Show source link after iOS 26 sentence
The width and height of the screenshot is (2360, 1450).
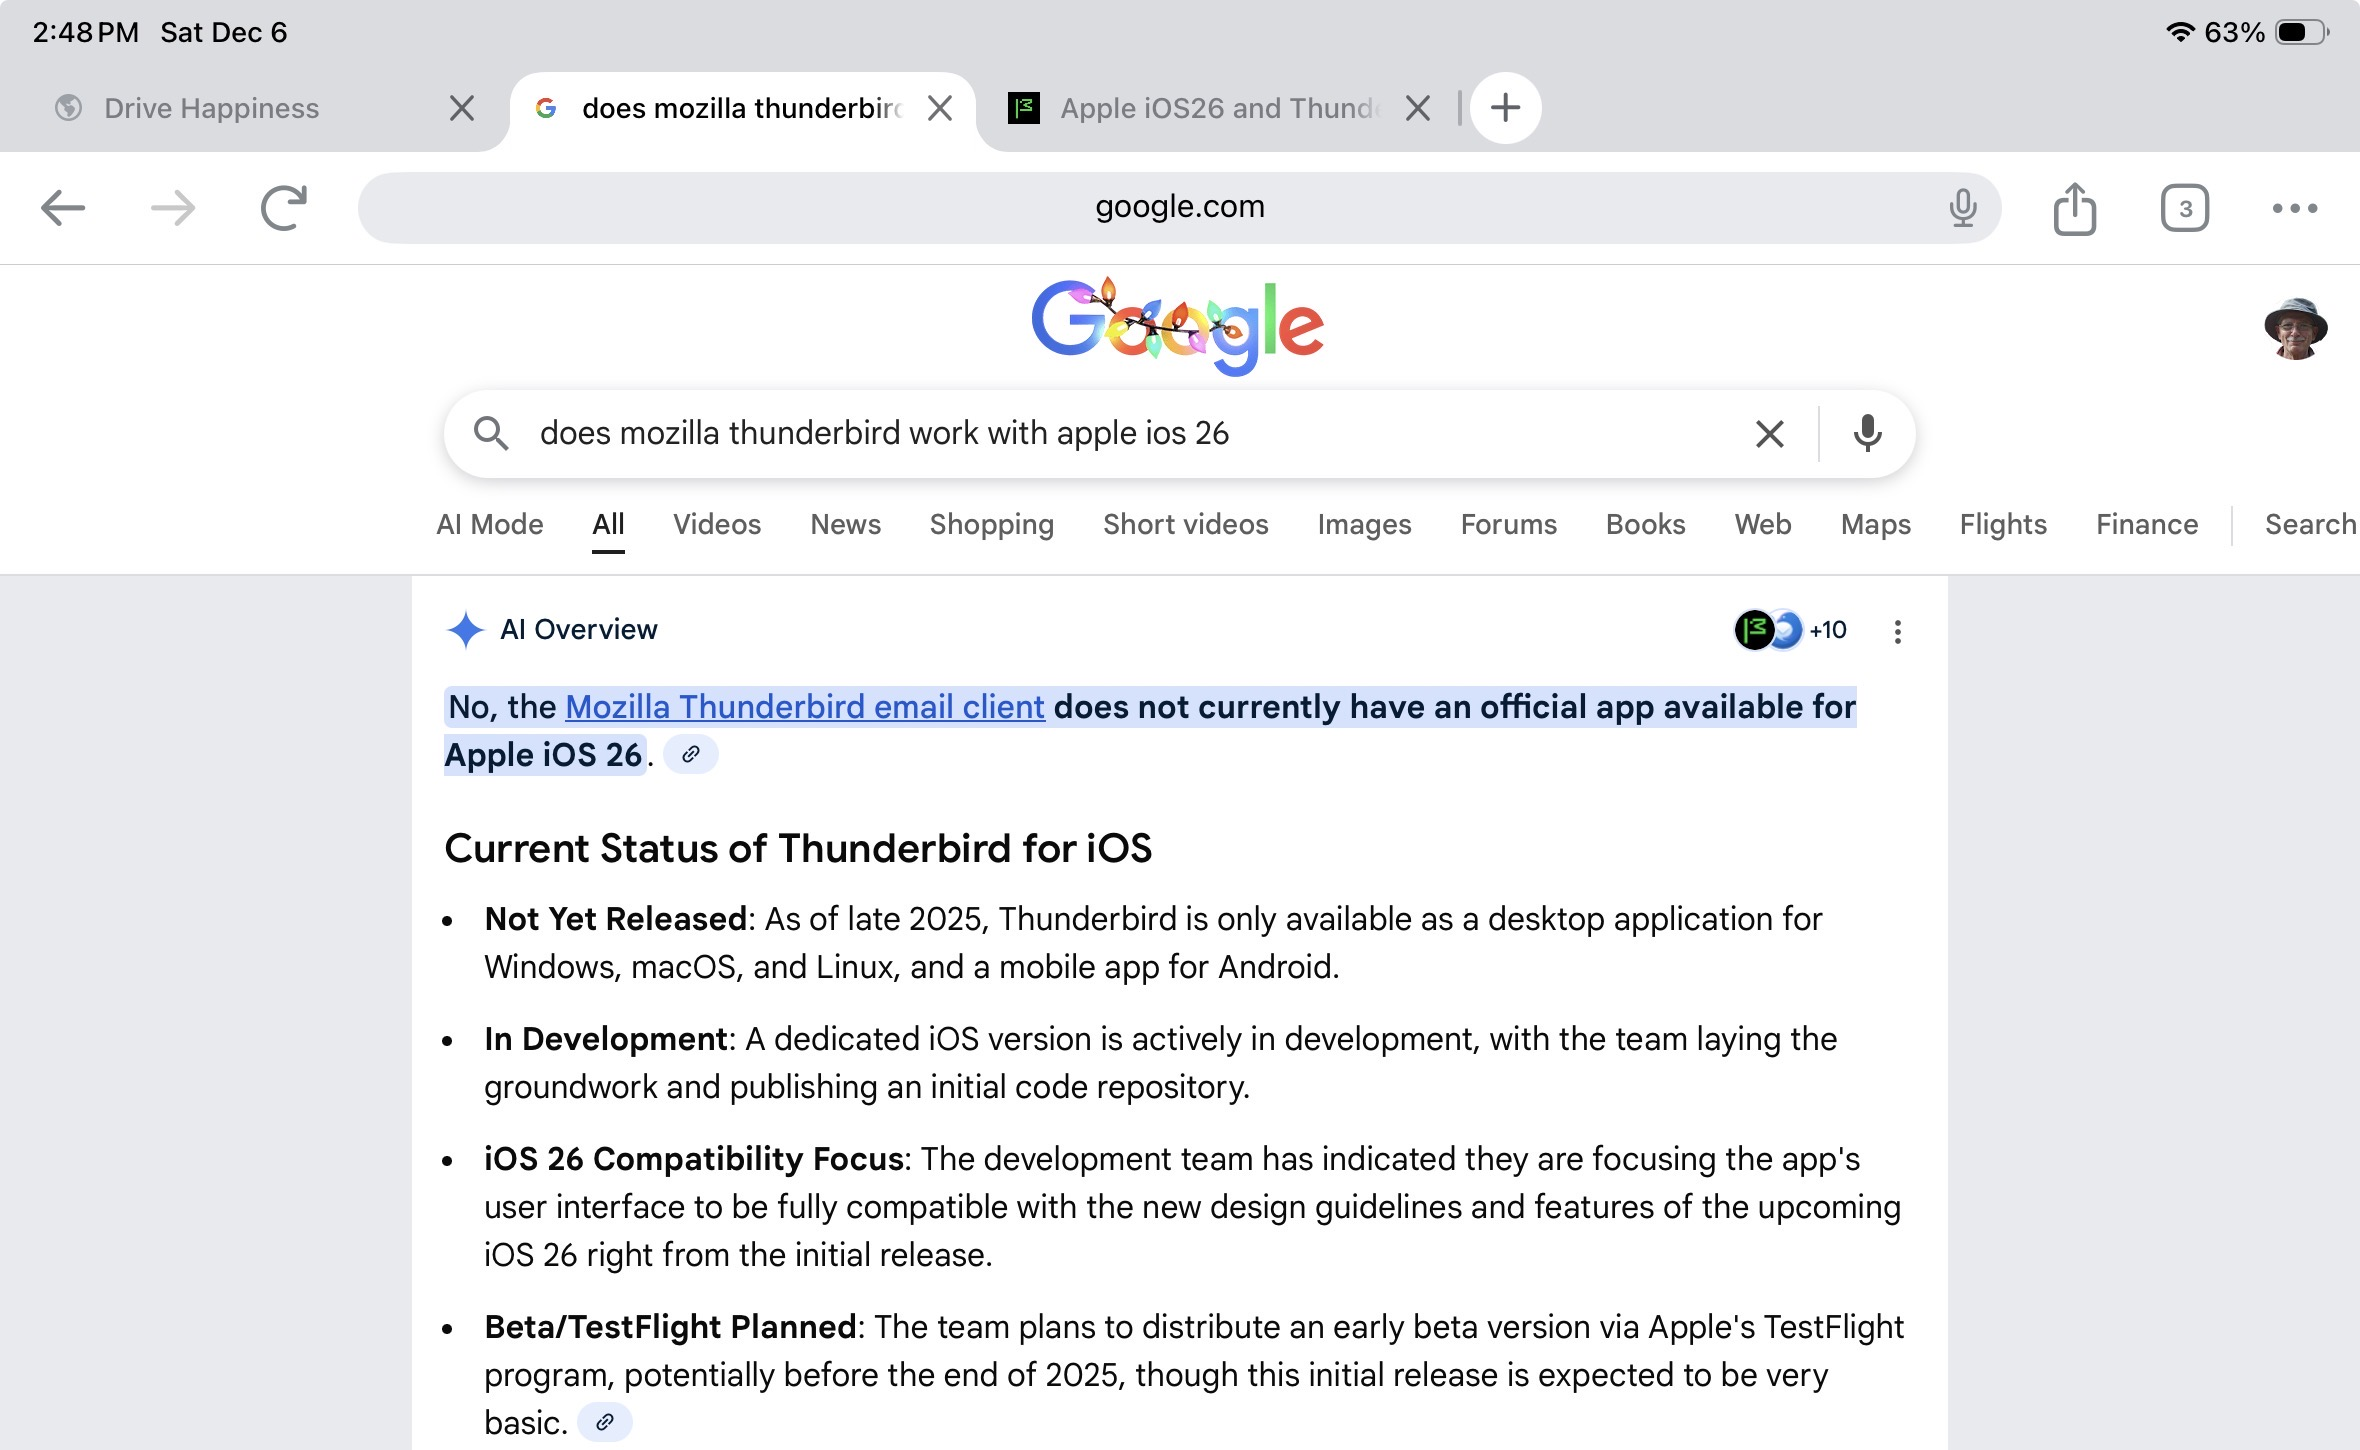pos(690,755)
